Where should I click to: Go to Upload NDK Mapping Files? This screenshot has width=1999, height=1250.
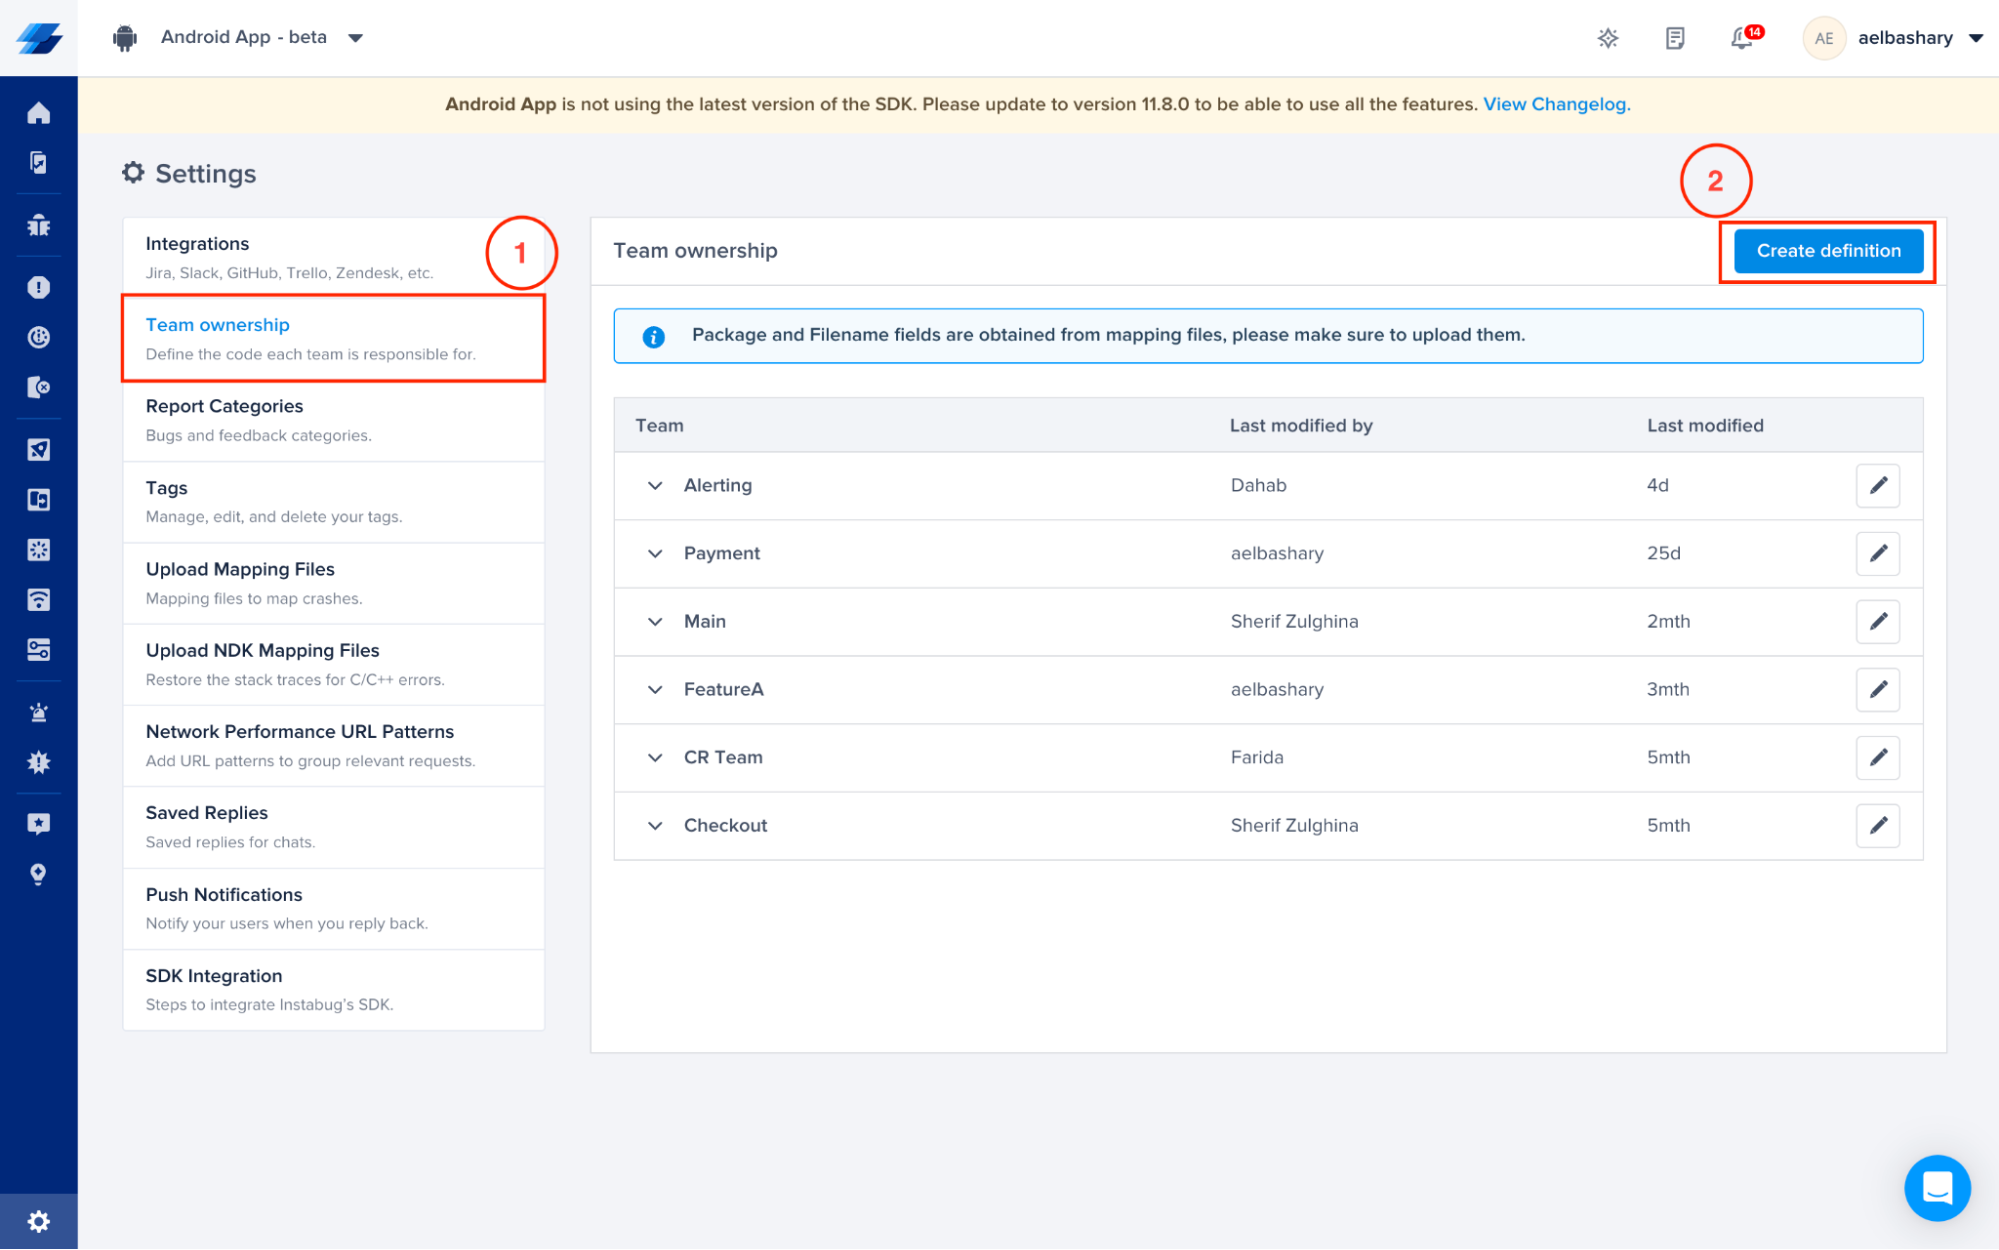[333, 664]
